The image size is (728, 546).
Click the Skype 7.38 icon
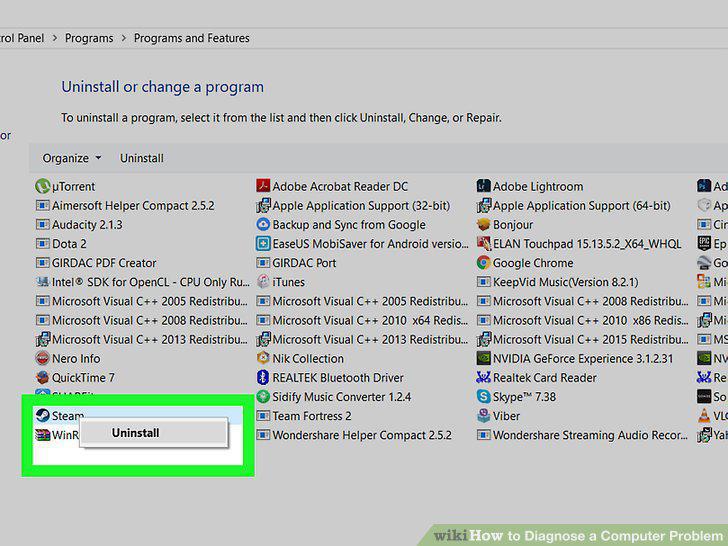tap(483, 397)
